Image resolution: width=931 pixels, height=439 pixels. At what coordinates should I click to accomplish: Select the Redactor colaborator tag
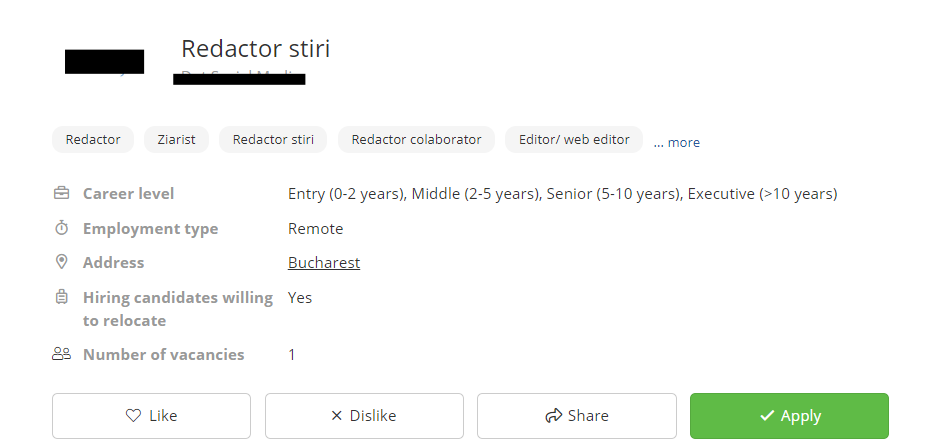[x=416, y=140]
